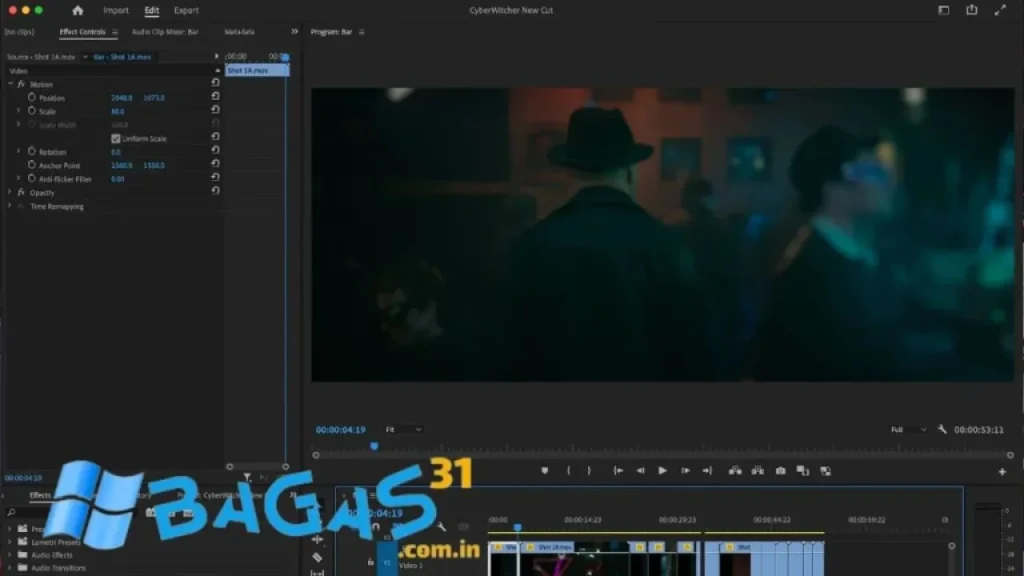Open the Export workspace
The width and height of the screenshot is (1024, 576).
(186, 10)
